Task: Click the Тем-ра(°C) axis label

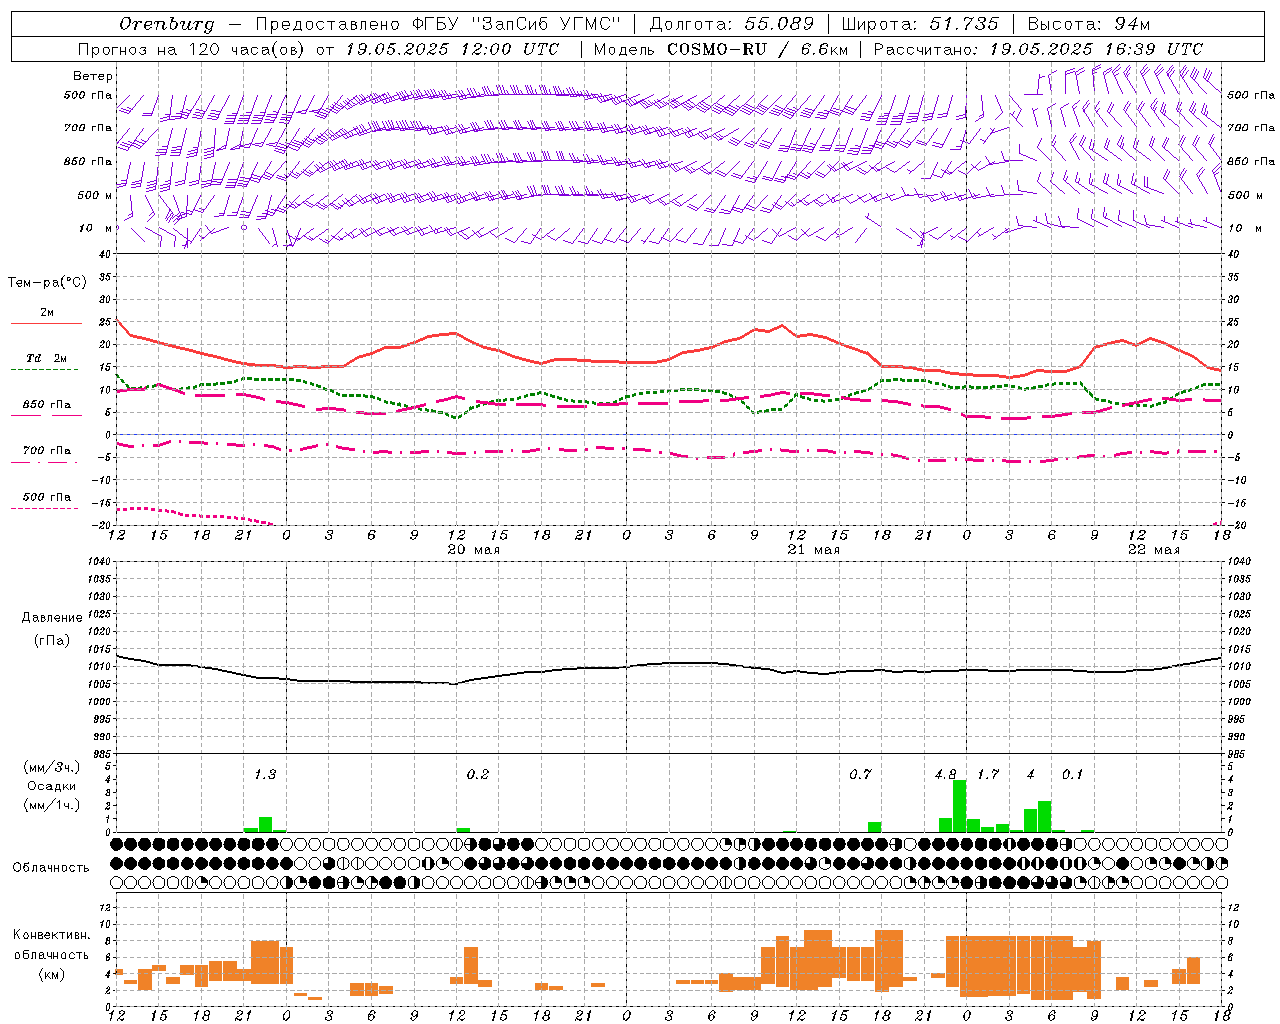Action: [x=47, y=283]
